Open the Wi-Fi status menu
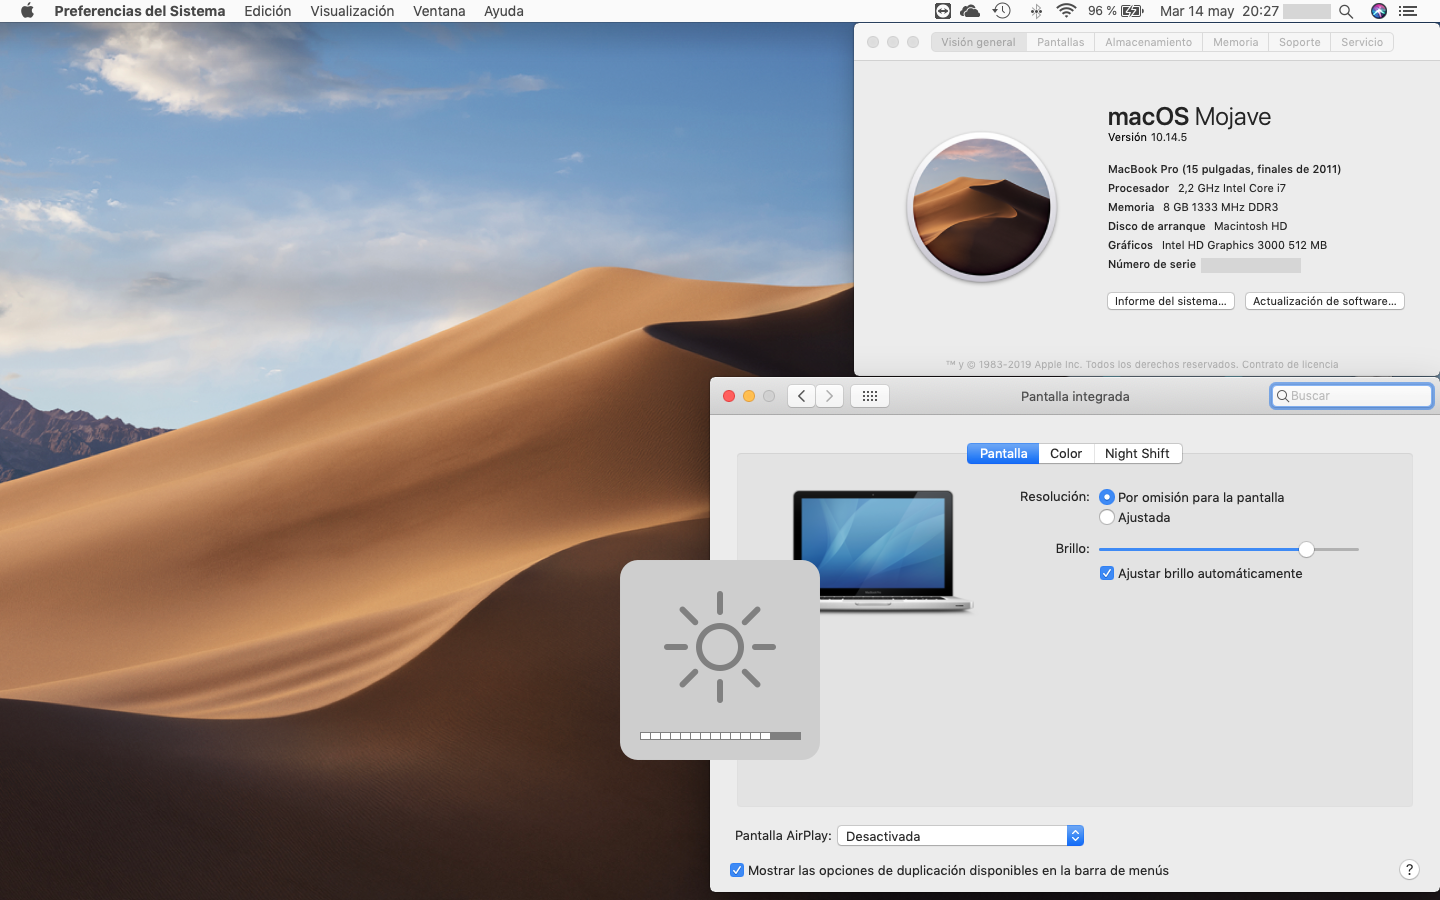Image resolution: width=1440 pixels, height=900 pixels. 1066,11
